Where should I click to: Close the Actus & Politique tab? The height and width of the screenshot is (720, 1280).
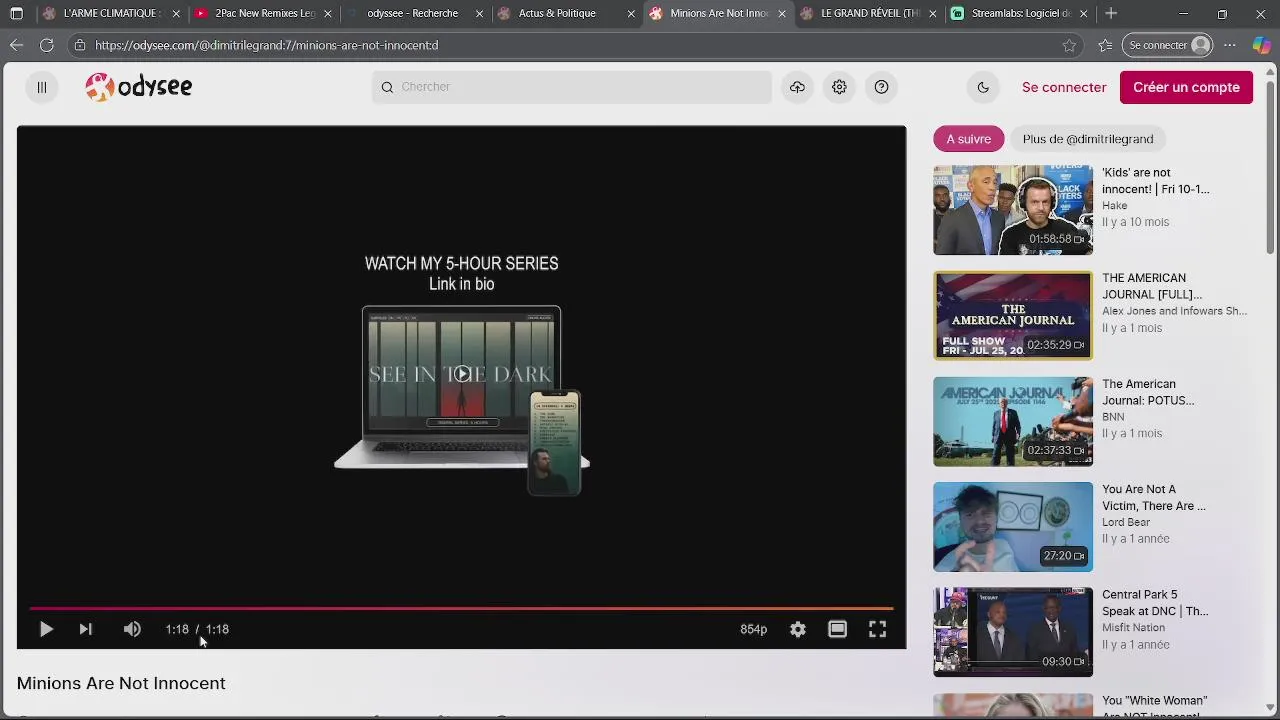coord(630,14)
